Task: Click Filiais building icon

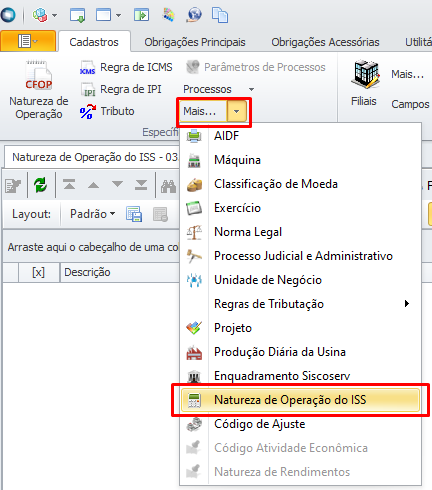Action: pos(365,74)
